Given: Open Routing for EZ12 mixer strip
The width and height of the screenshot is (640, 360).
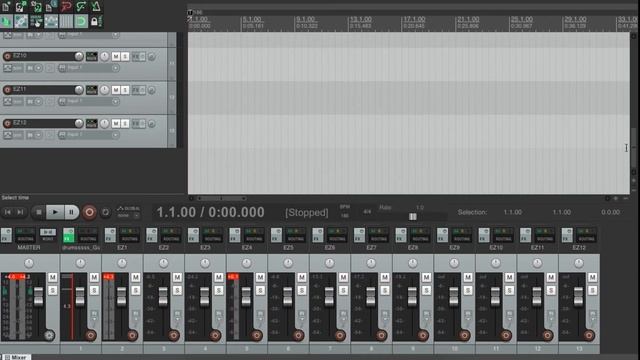Looking at the screenshot, I should point(587,236).
